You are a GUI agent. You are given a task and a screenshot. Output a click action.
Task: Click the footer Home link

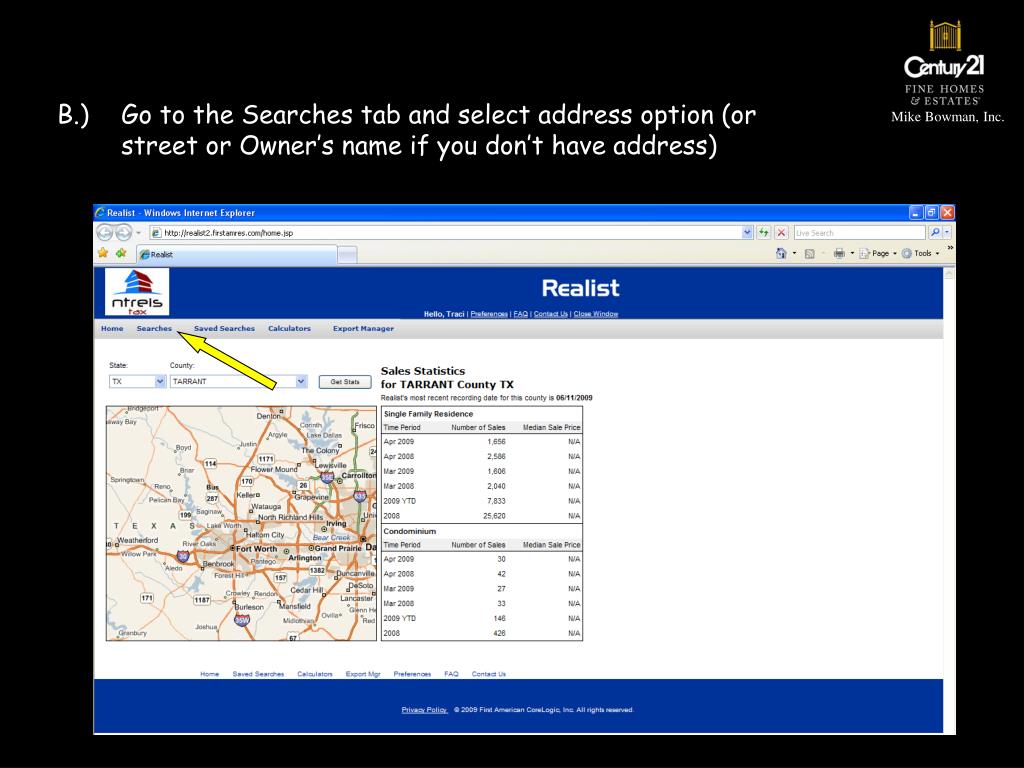point(210,674)
